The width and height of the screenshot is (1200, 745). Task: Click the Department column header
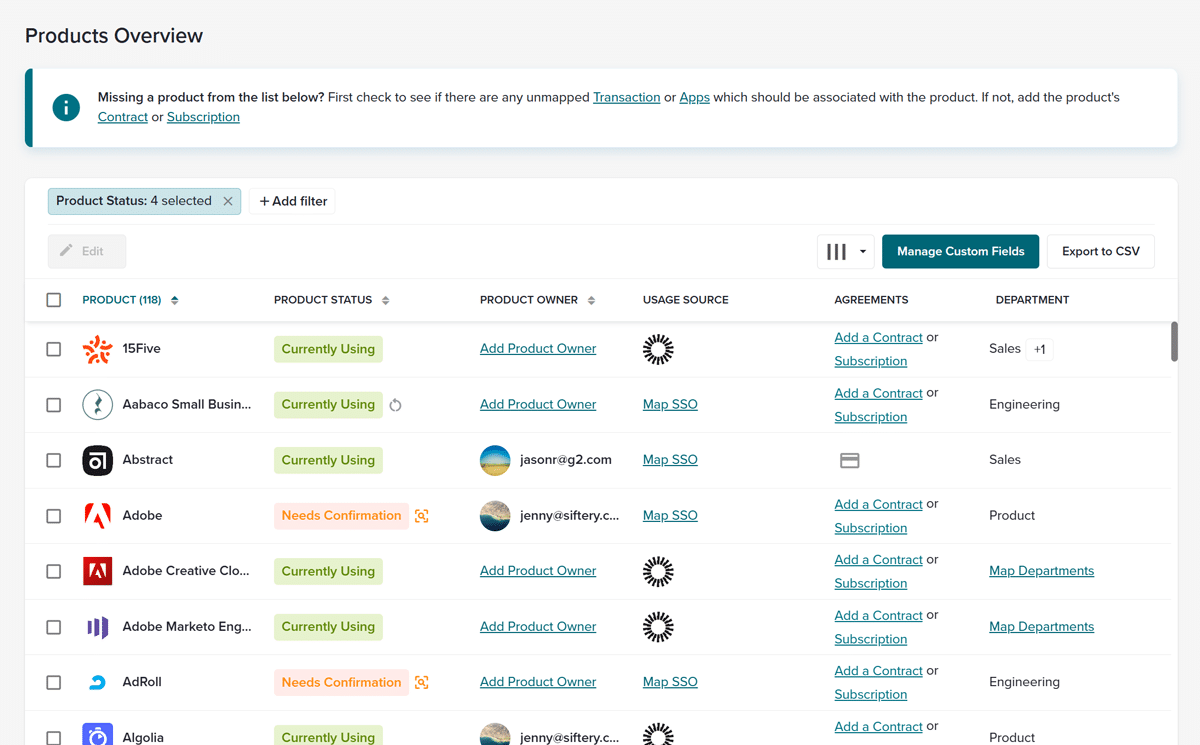(1032, 300)
